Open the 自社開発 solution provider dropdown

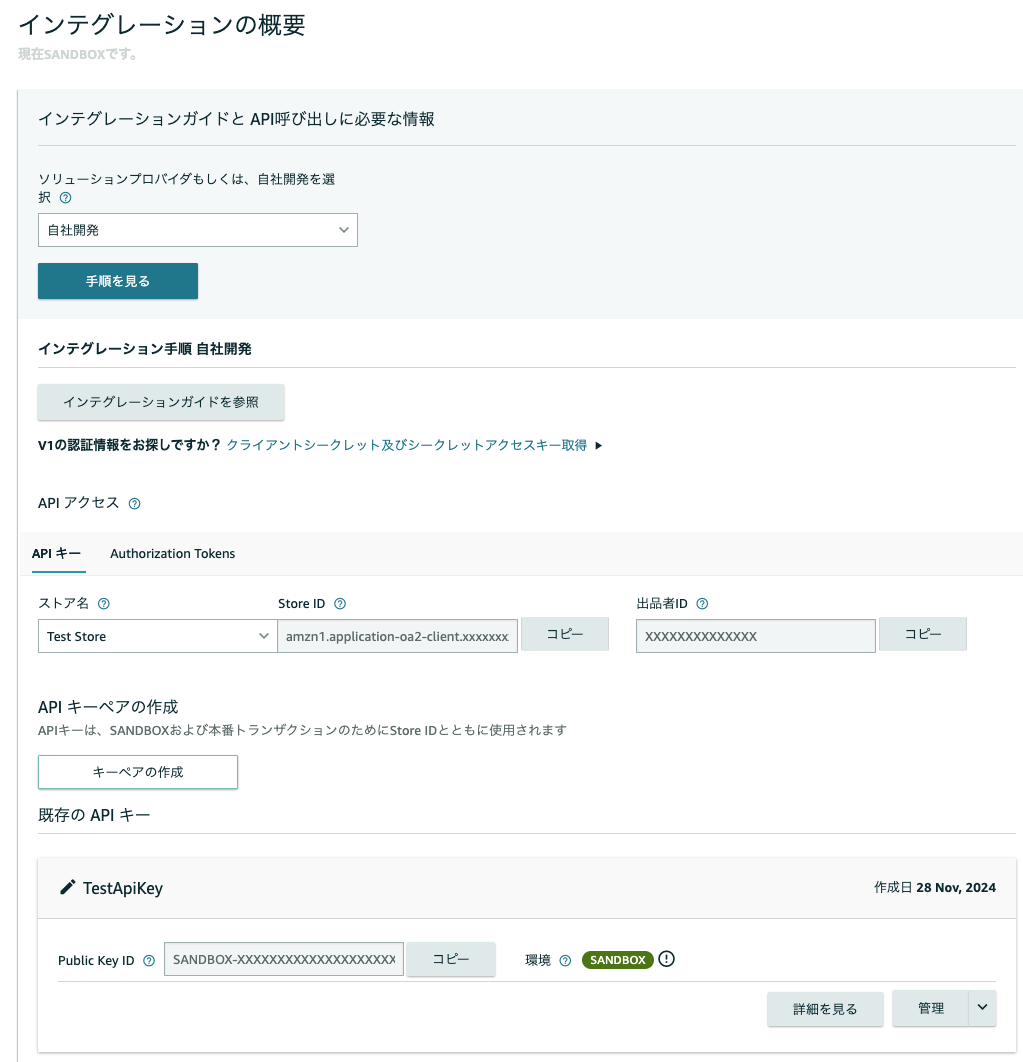(x=198, y=230)
